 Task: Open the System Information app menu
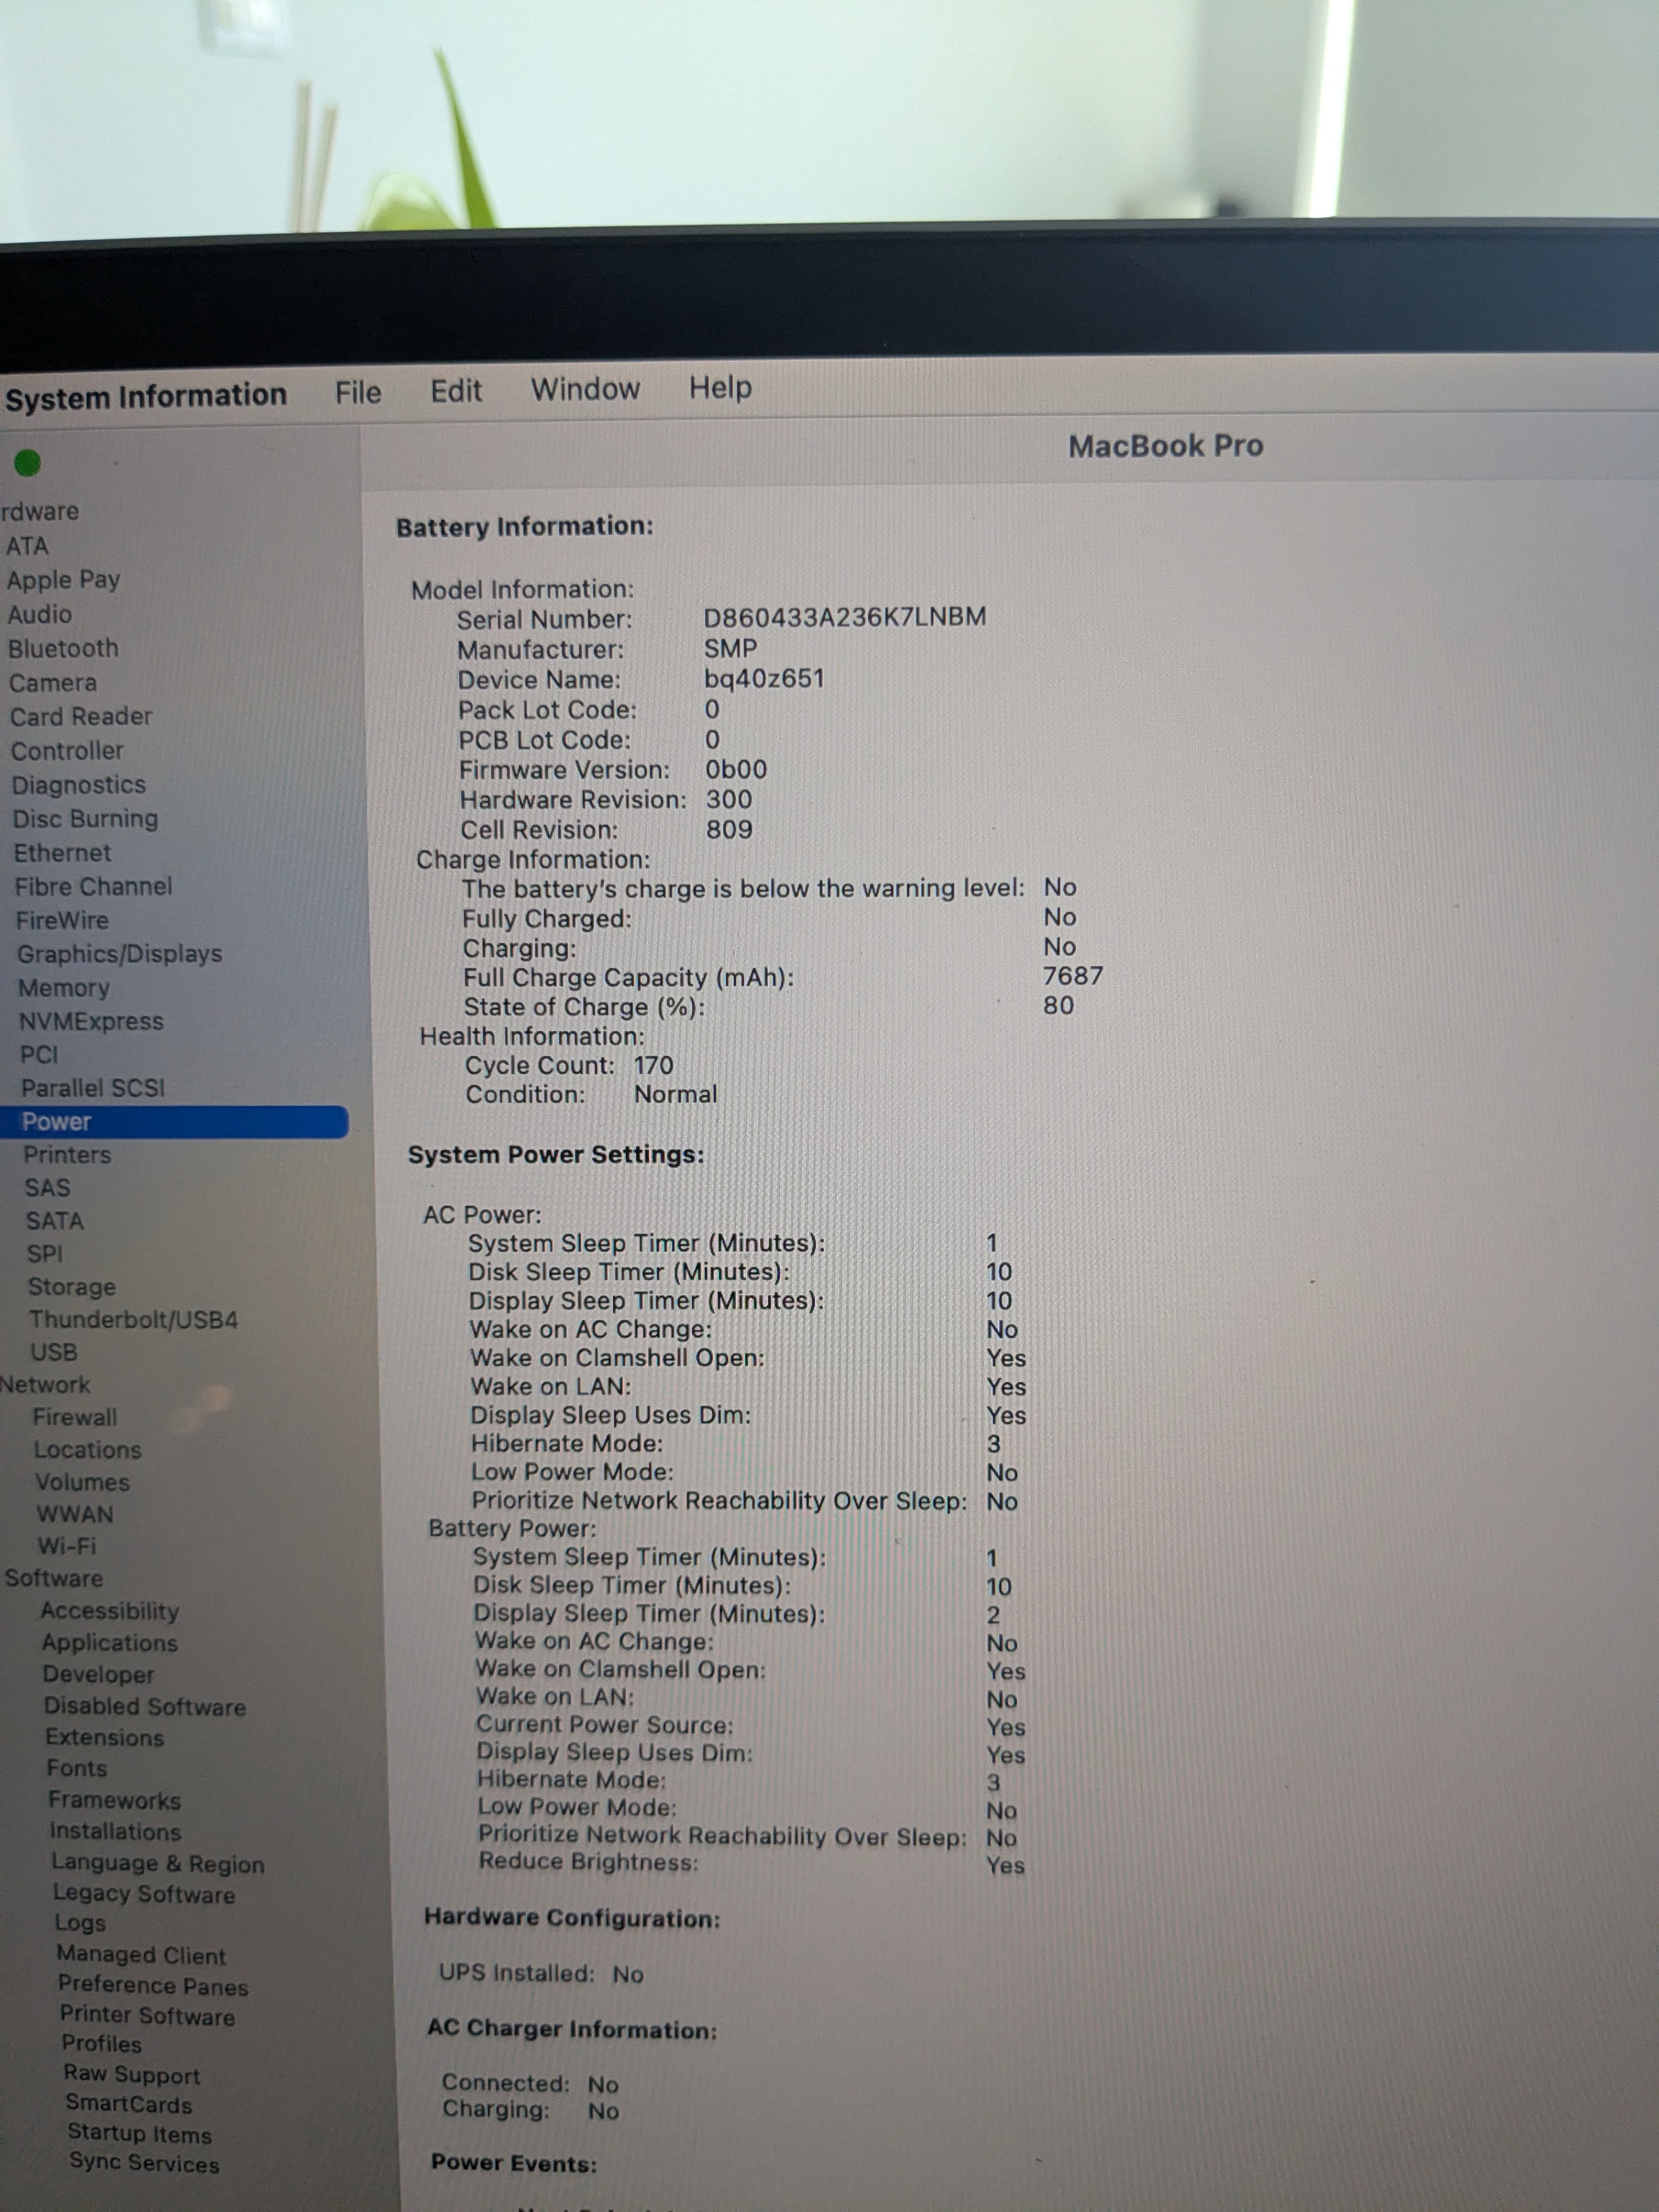[x=146, y=396]
